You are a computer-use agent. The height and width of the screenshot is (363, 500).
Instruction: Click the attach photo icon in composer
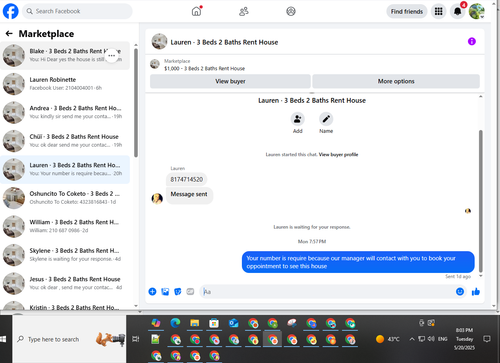(x=165, y=292)
